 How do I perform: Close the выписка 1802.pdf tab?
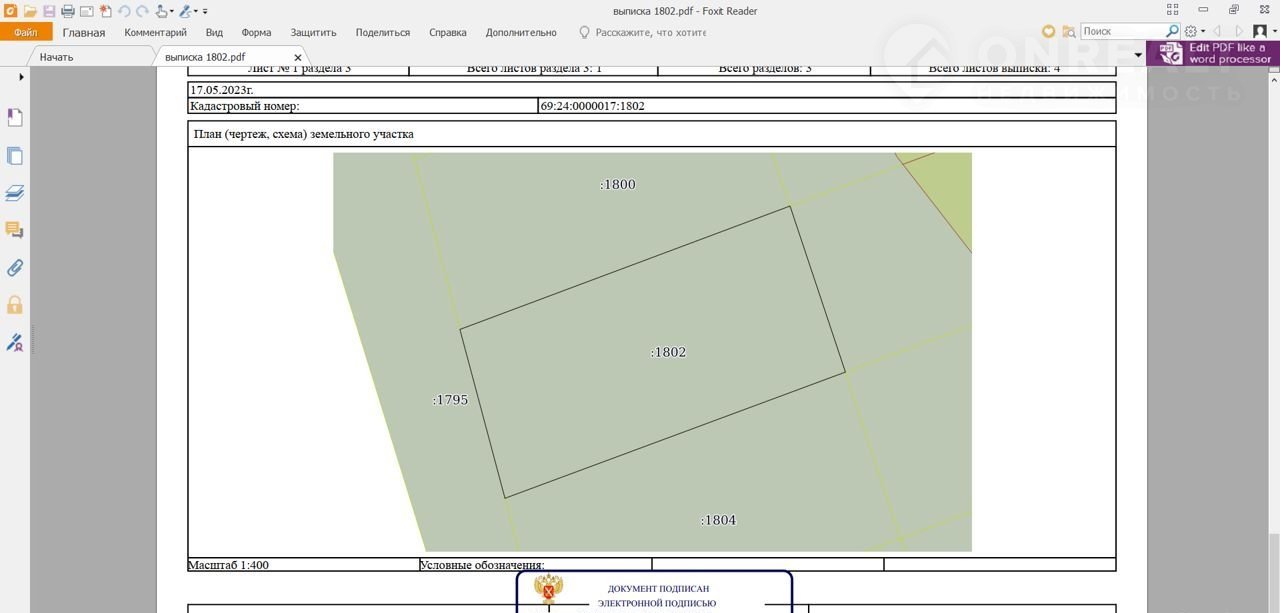297,58
